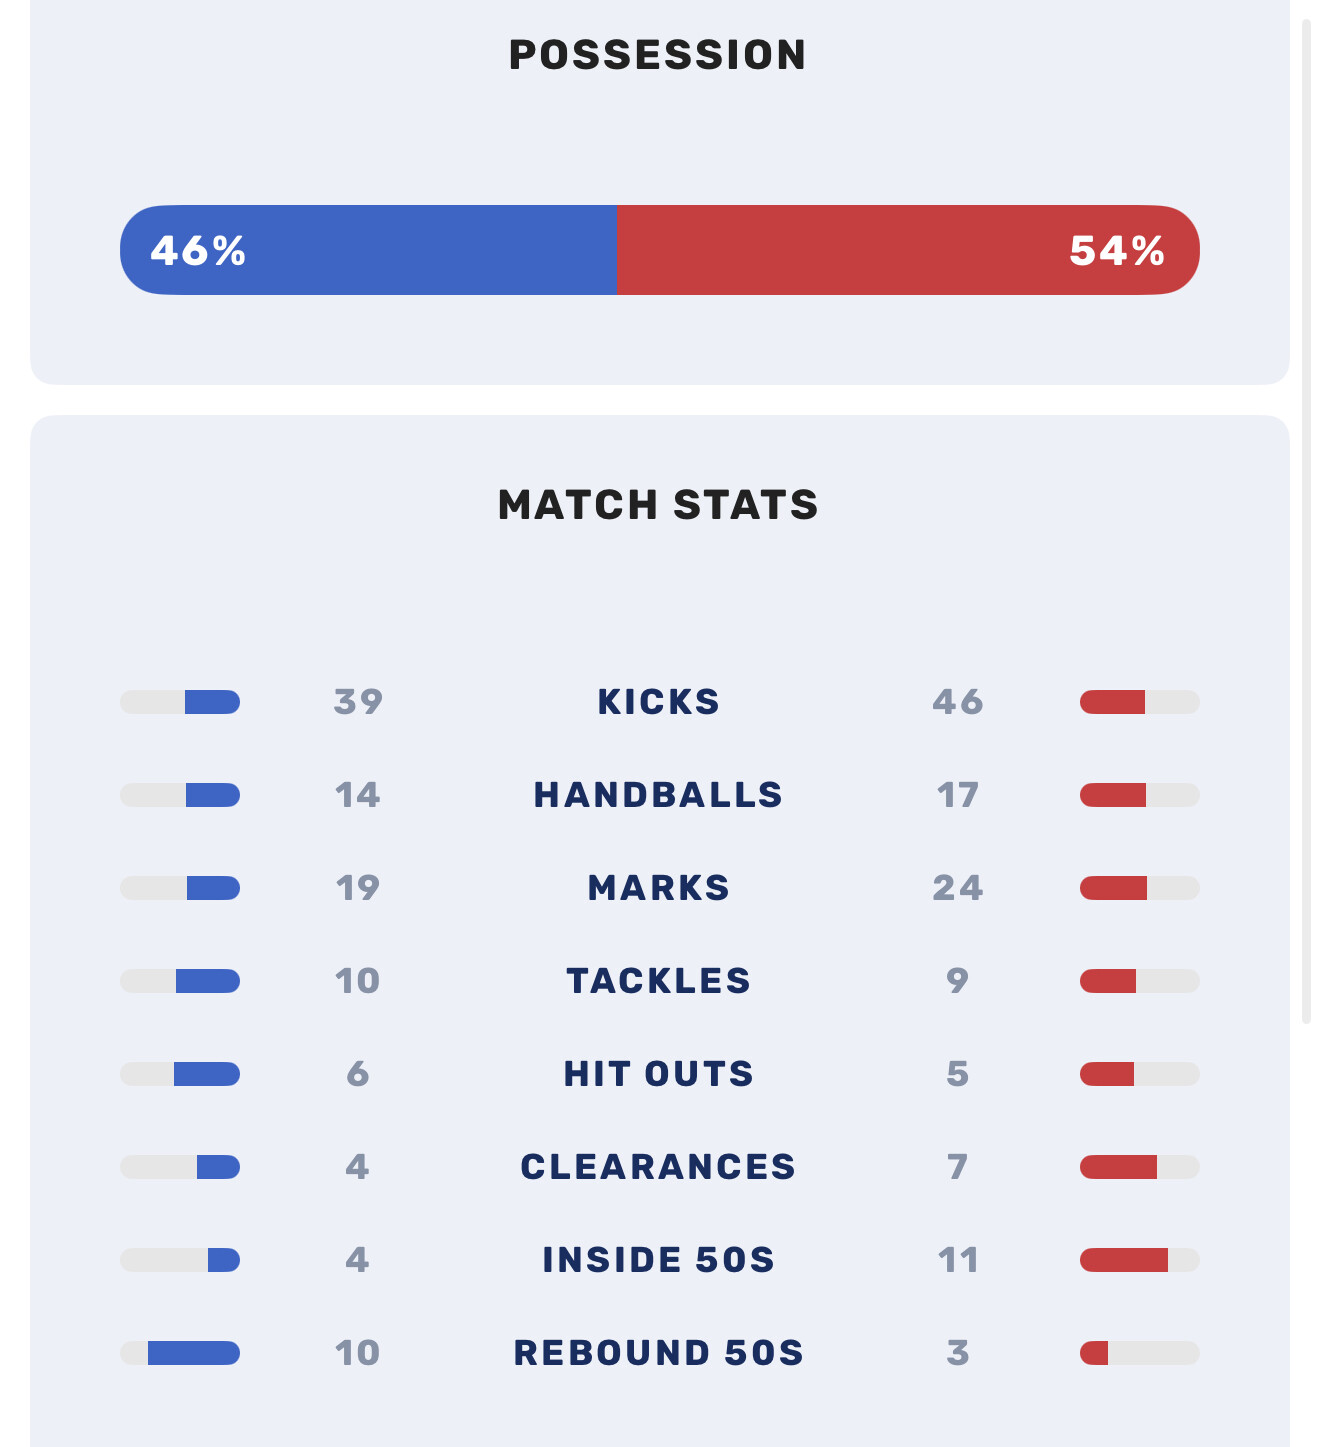Select the HANDBALLS stat label

point(658,795)
